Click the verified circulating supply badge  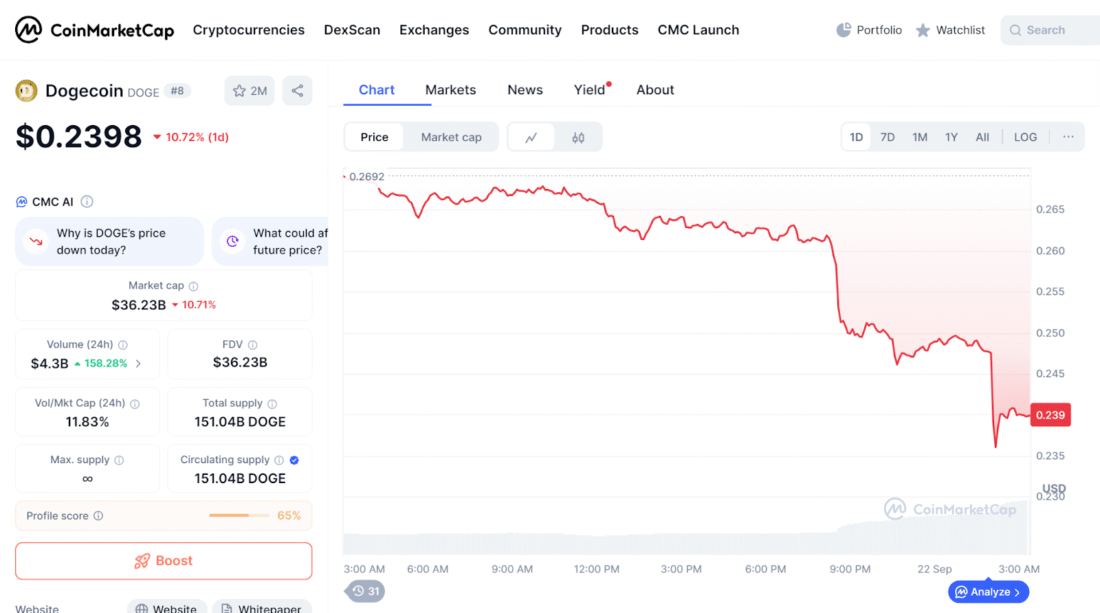point(295,460)
